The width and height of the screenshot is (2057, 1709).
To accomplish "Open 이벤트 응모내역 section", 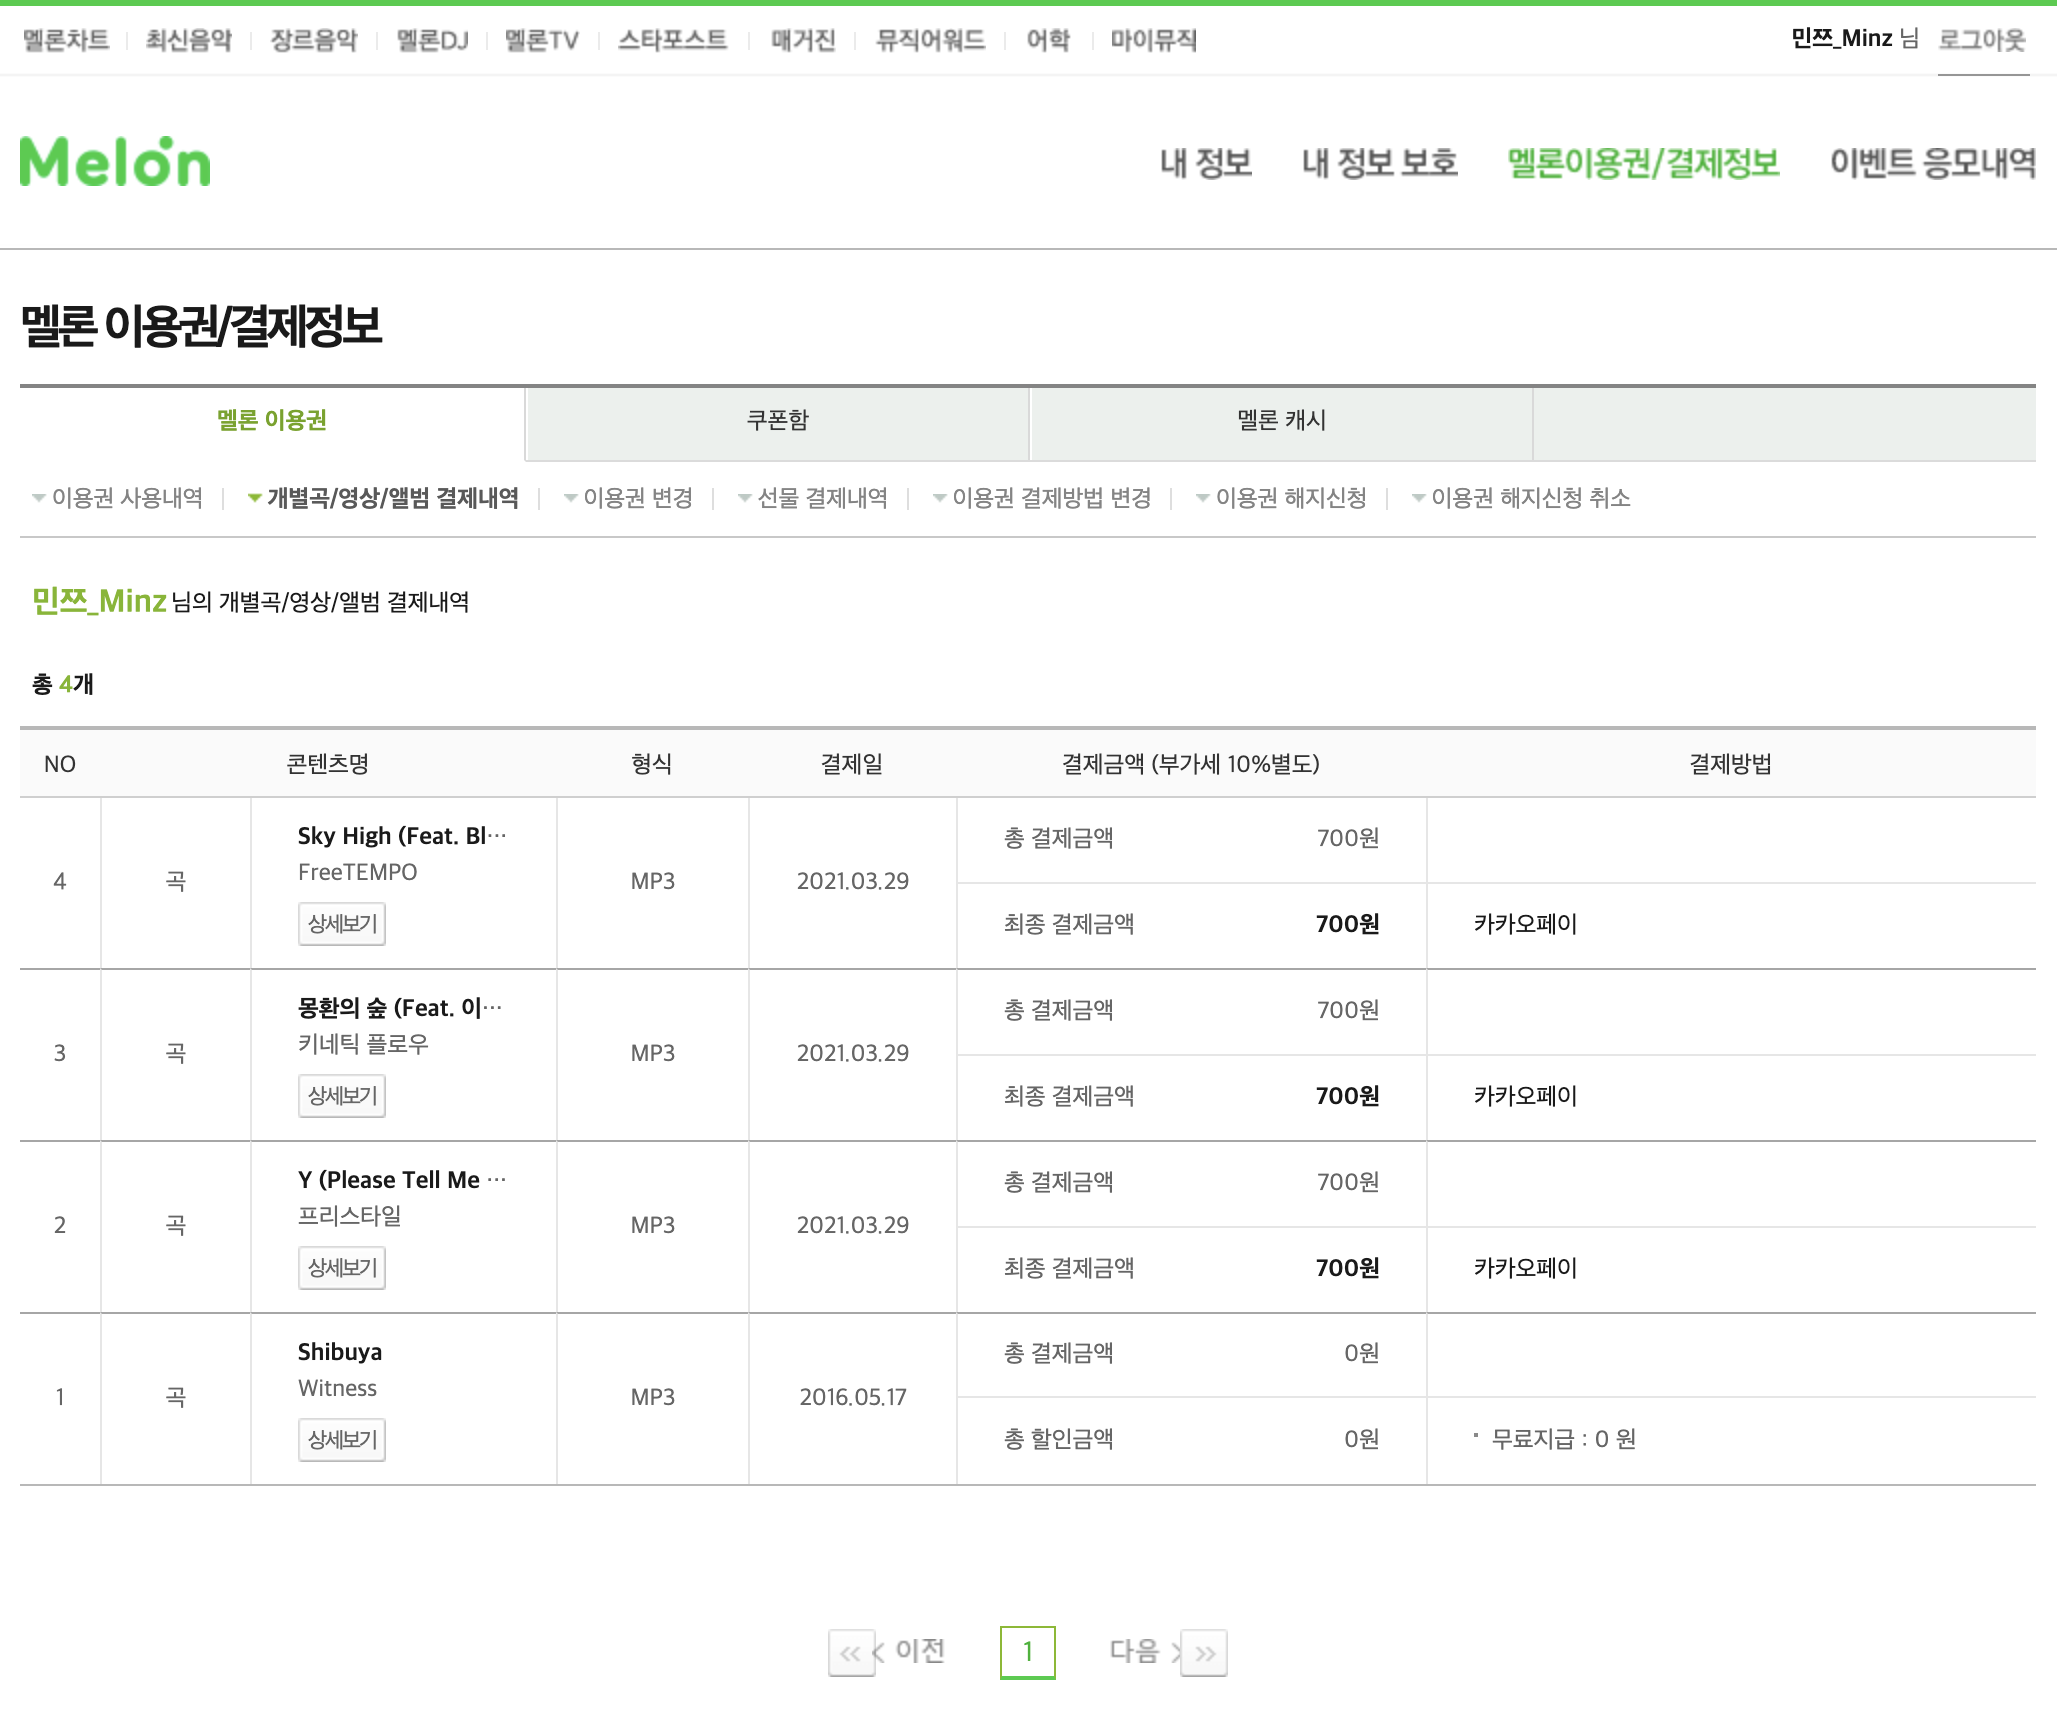I will coord(1933,162).
